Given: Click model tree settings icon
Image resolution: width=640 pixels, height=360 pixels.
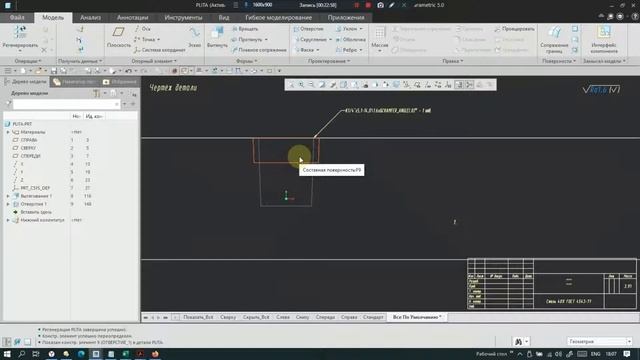Looking at the screenshot, I should 97,93.
